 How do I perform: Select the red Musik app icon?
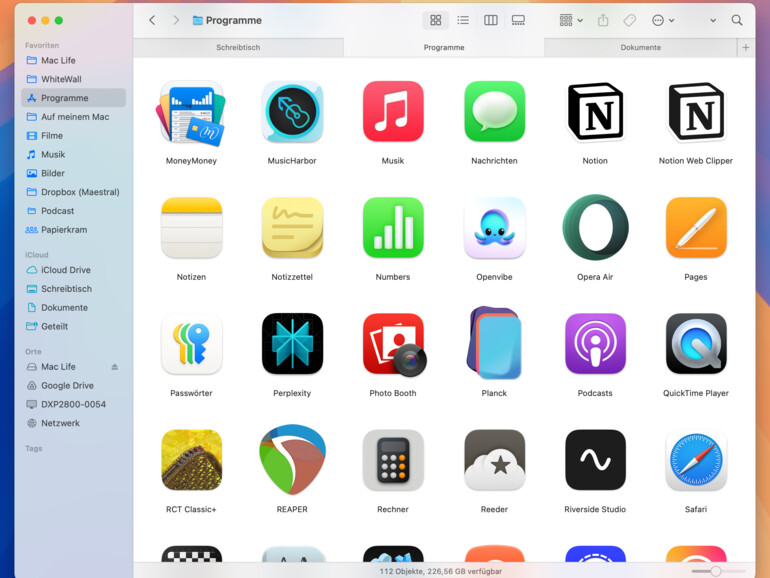pyautogui.click(x=393, y=111)
